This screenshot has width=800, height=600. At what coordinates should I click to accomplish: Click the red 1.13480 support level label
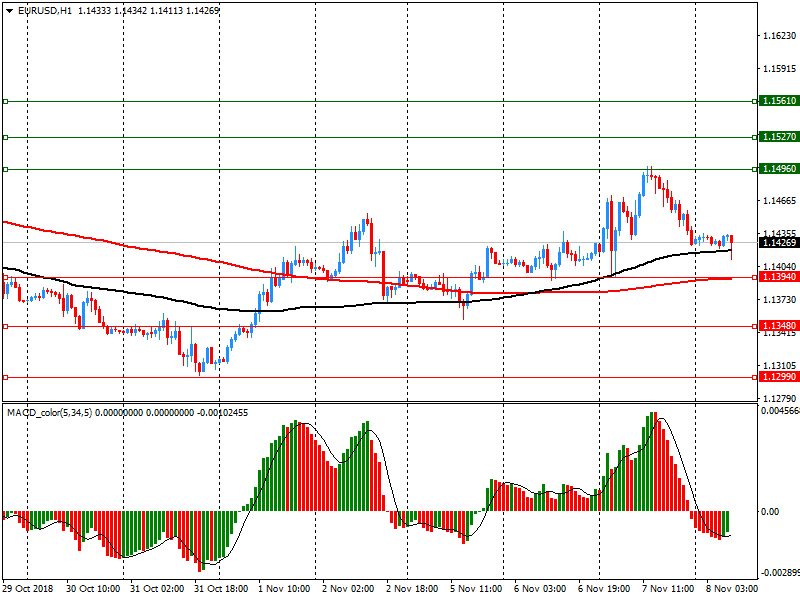tap(778, 326)
